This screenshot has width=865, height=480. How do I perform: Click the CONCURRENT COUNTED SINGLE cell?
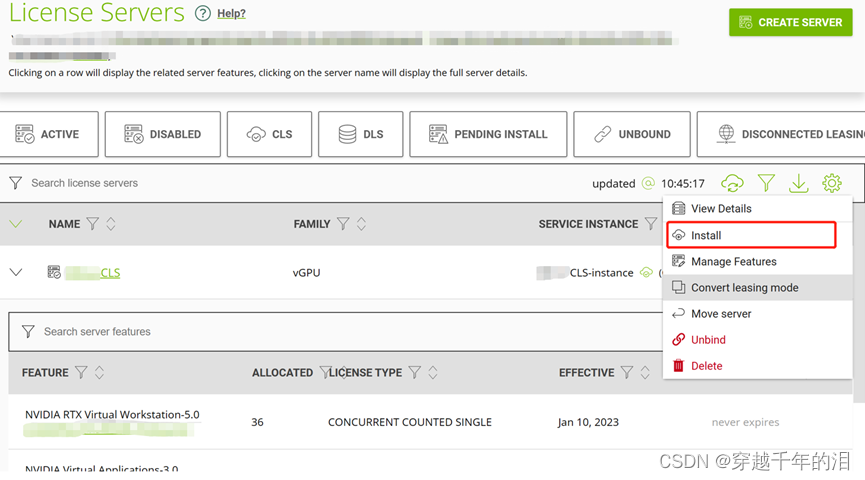pos(409,422)
